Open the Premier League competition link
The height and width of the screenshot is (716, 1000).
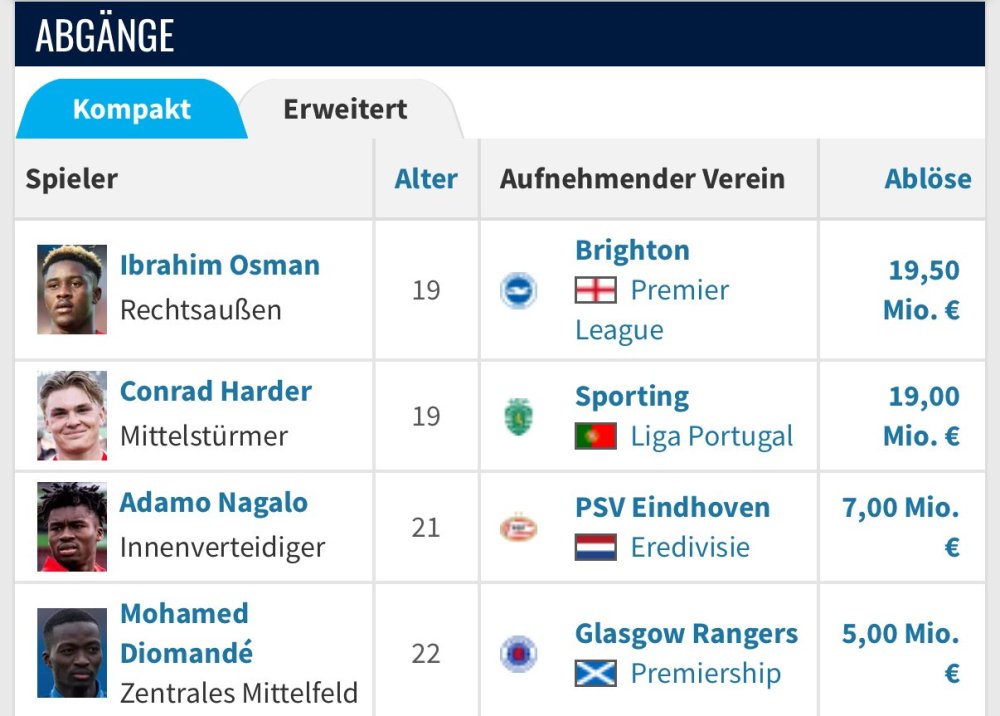click(679, 291)
